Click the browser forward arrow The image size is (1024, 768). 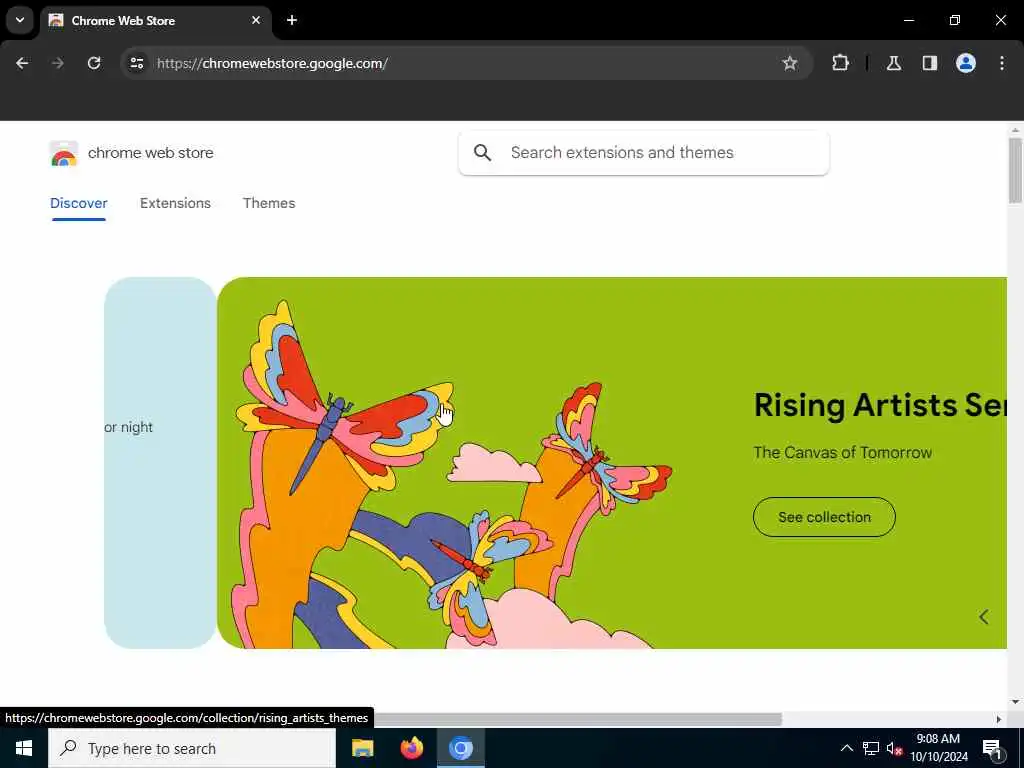pos(57,63)
